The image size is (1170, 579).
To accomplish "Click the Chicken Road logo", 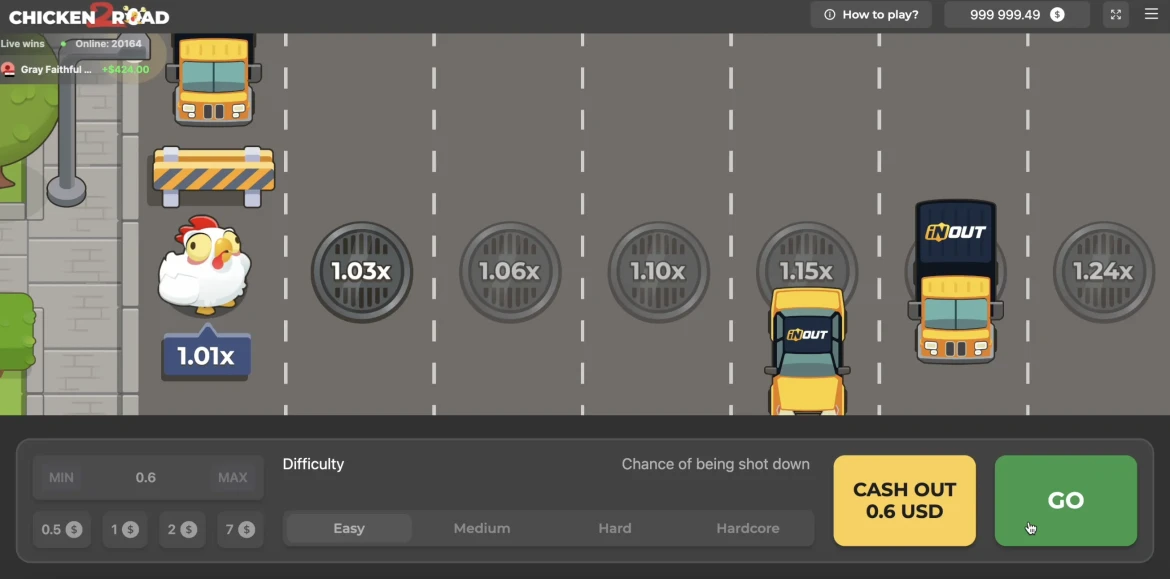I will [89, 15].
